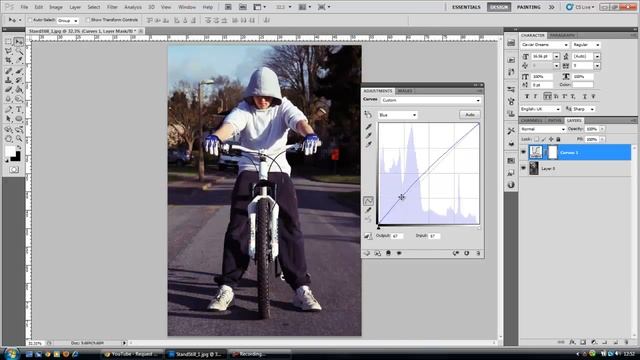Choose the black point eyedropper in Curves
The height and width of the screenshot is (360, 640).
click(368, 127)
